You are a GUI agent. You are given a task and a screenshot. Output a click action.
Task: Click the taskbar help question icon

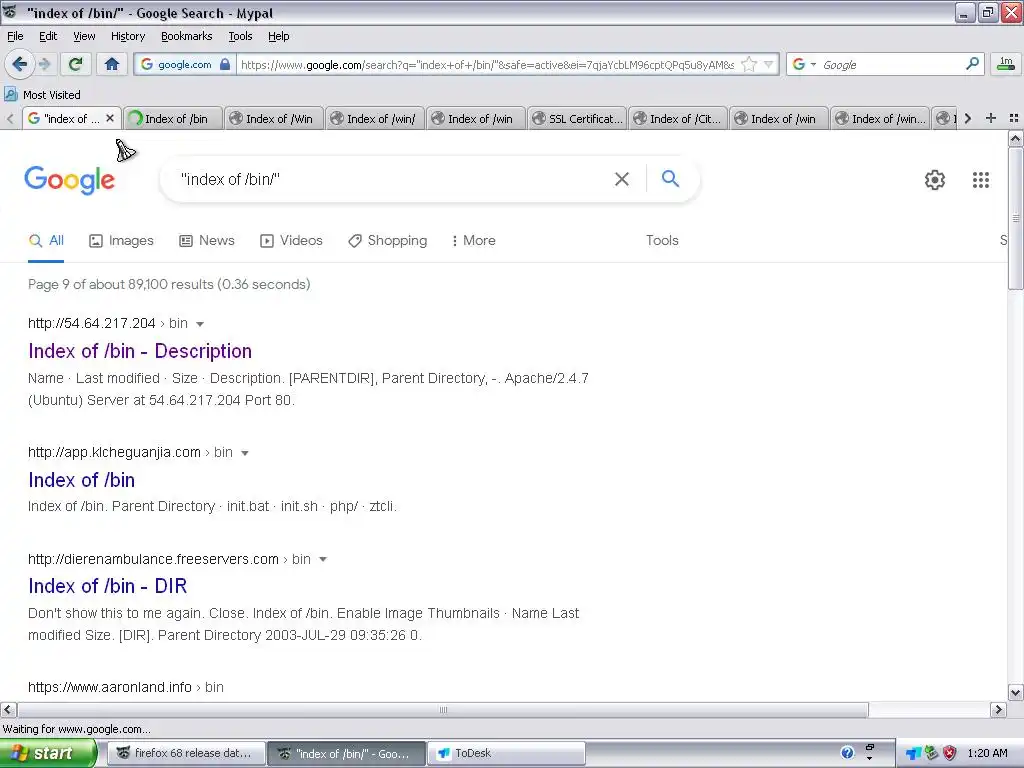tap(847, 753)
